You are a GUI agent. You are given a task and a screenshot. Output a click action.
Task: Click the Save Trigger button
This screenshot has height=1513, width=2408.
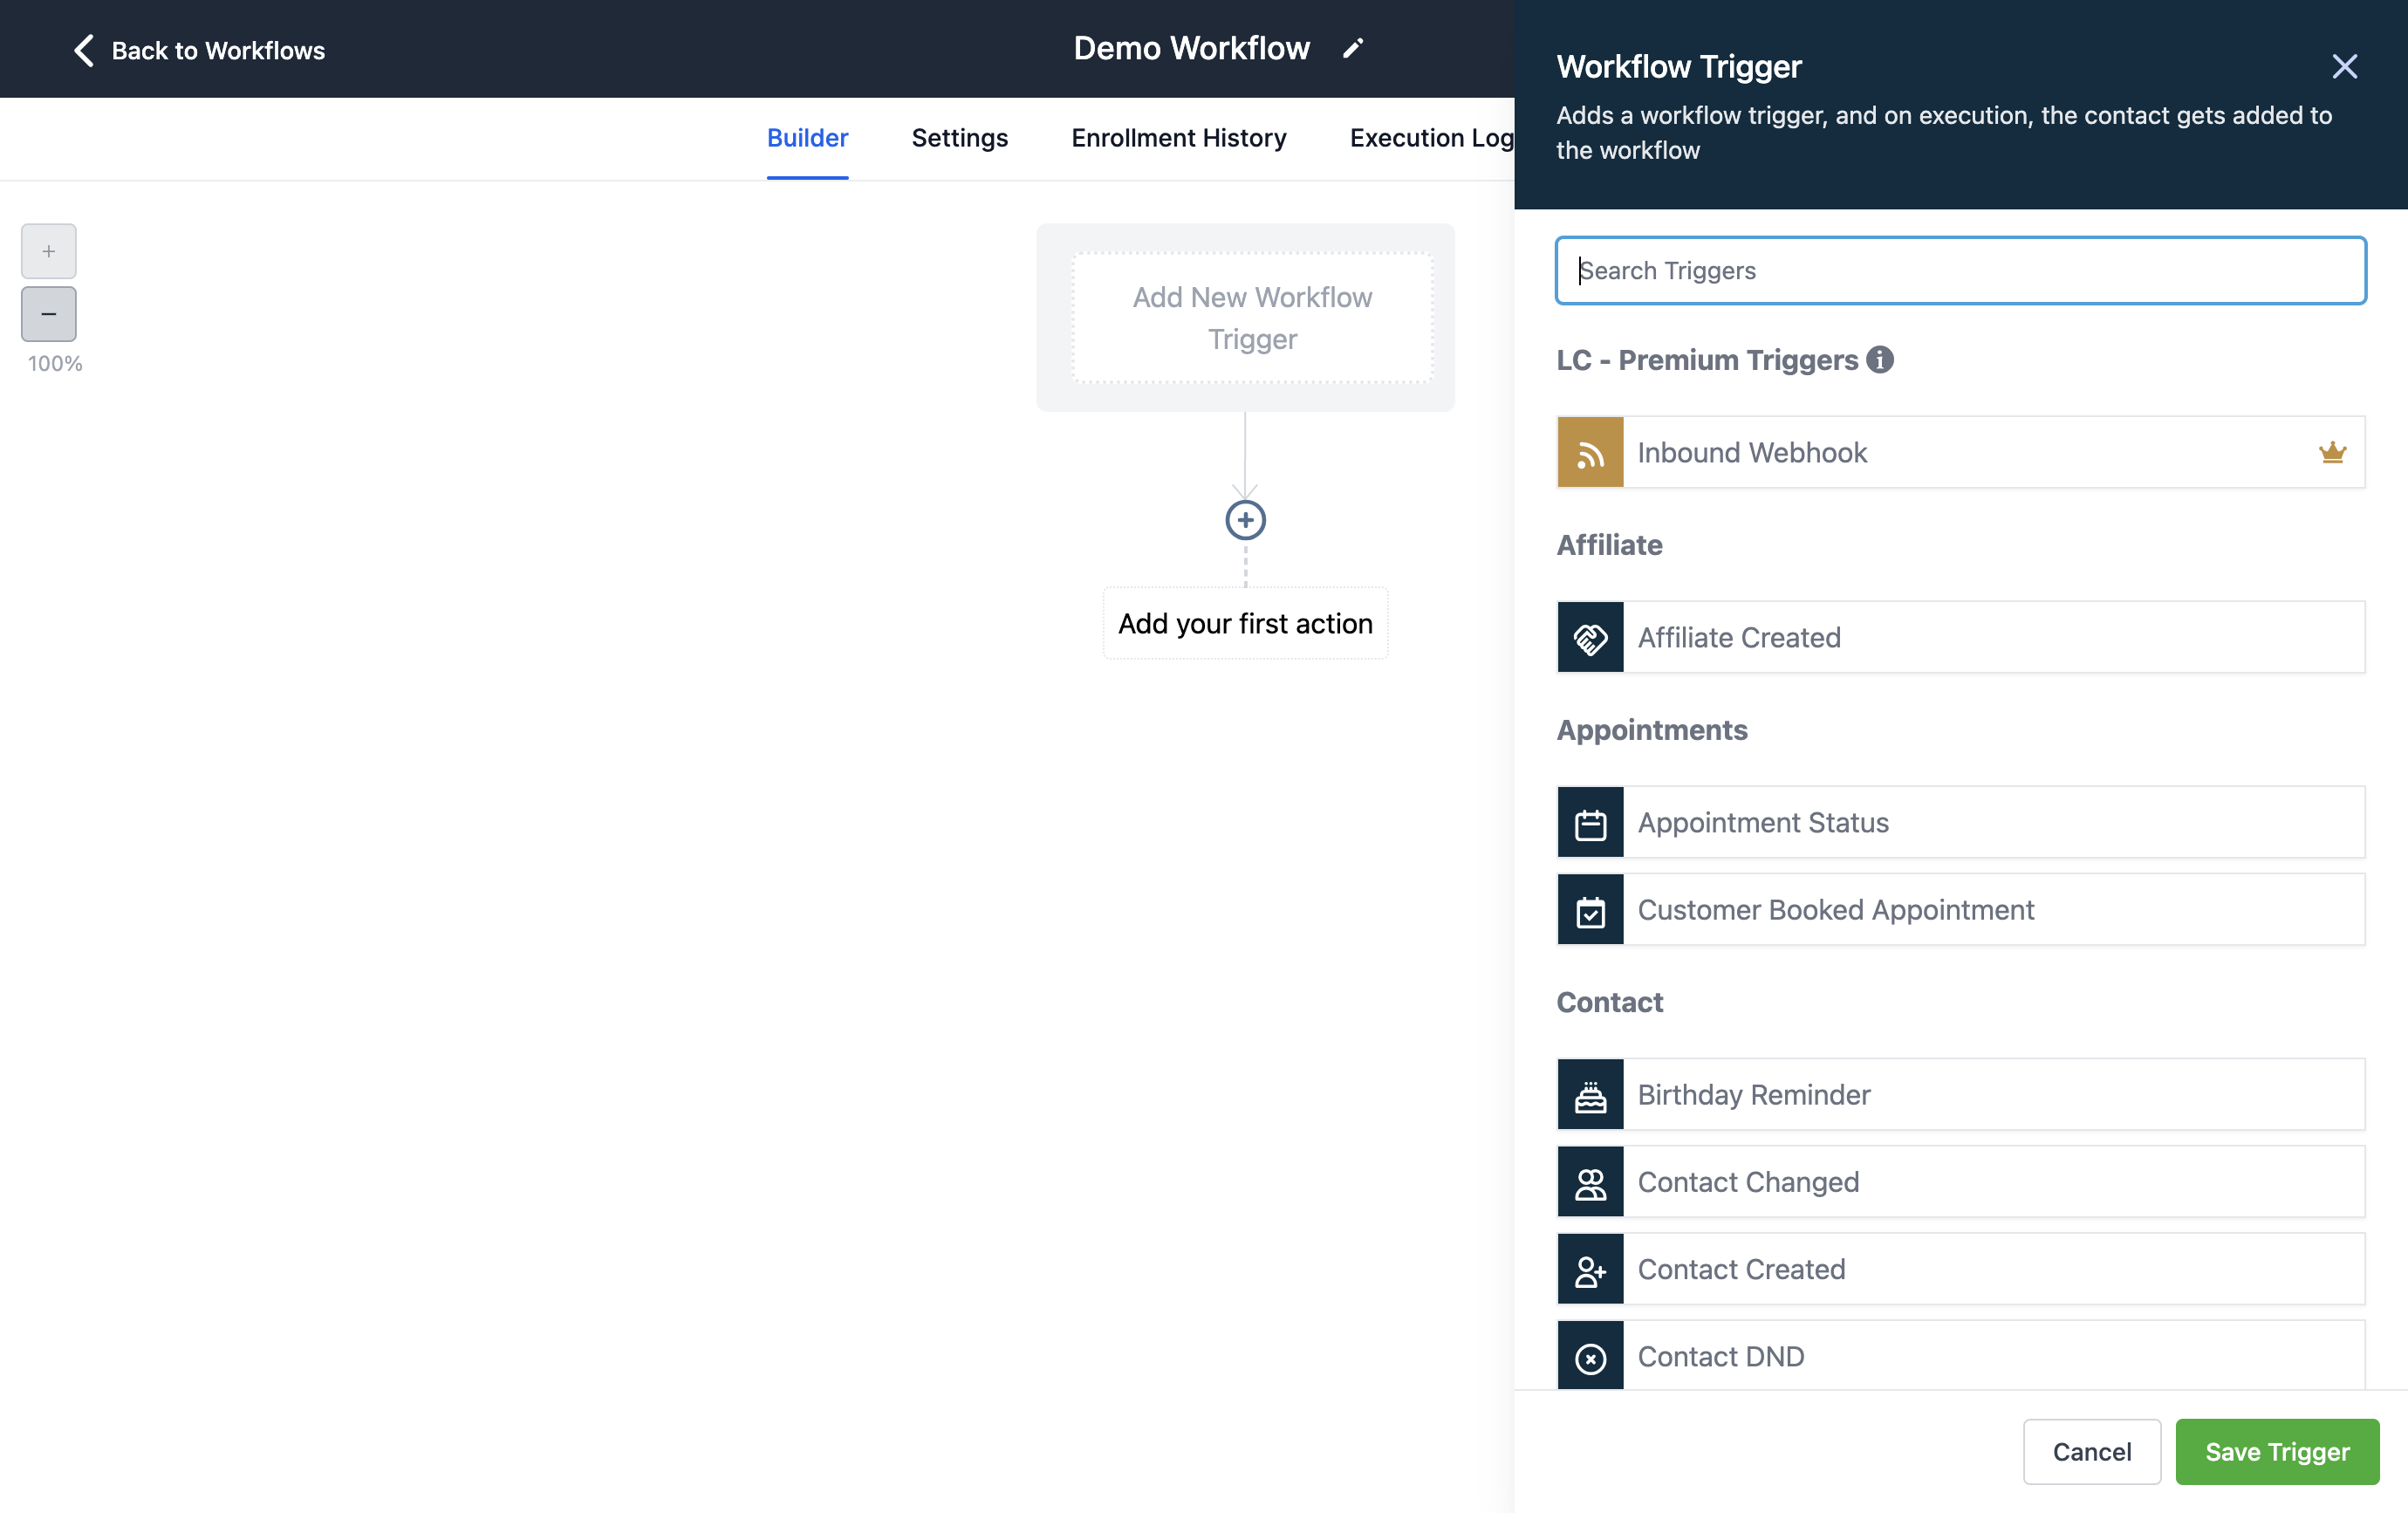coord(2277,1451)
